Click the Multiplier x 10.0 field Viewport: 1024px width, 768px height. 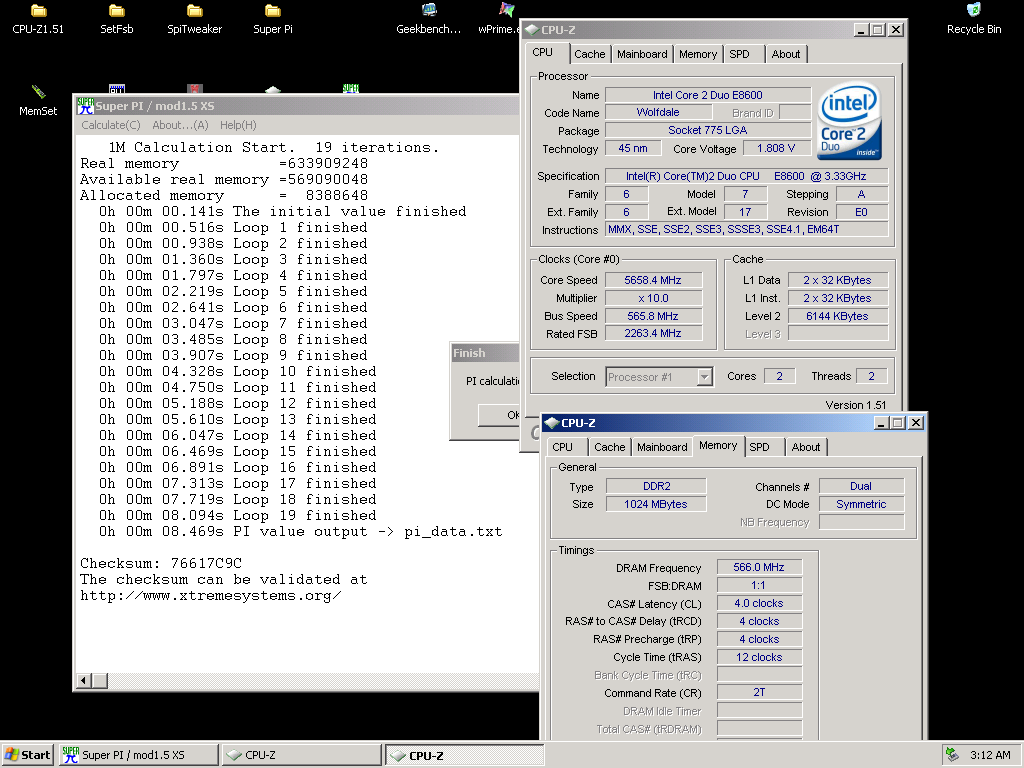tap(653, 298)
